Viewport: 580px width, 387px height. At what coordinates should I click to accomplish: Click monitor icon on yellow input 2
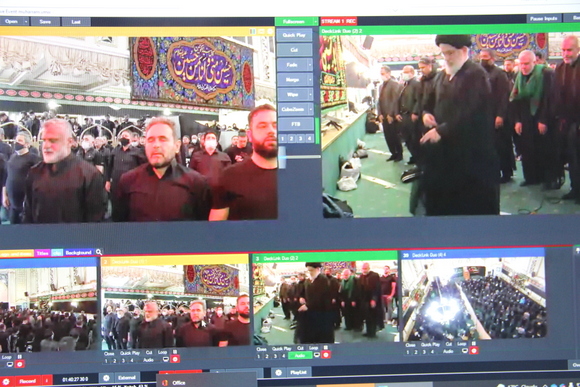[x=166, y=359]
